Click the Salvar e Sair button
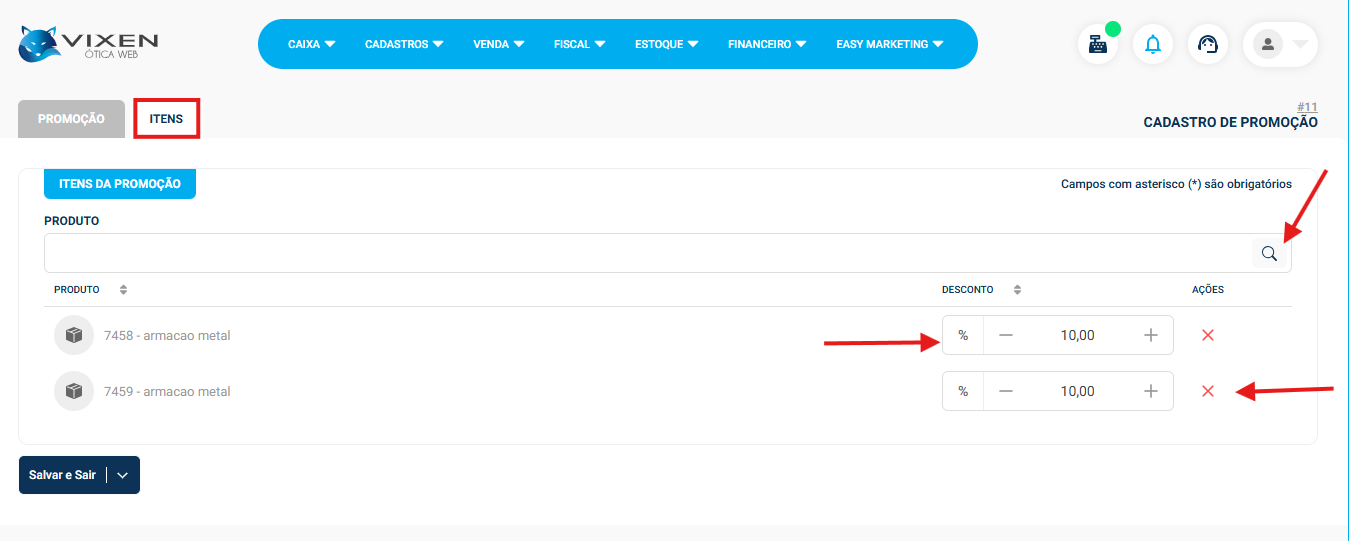This screenshot has width=1349, height=541. [x=62, y=475]
